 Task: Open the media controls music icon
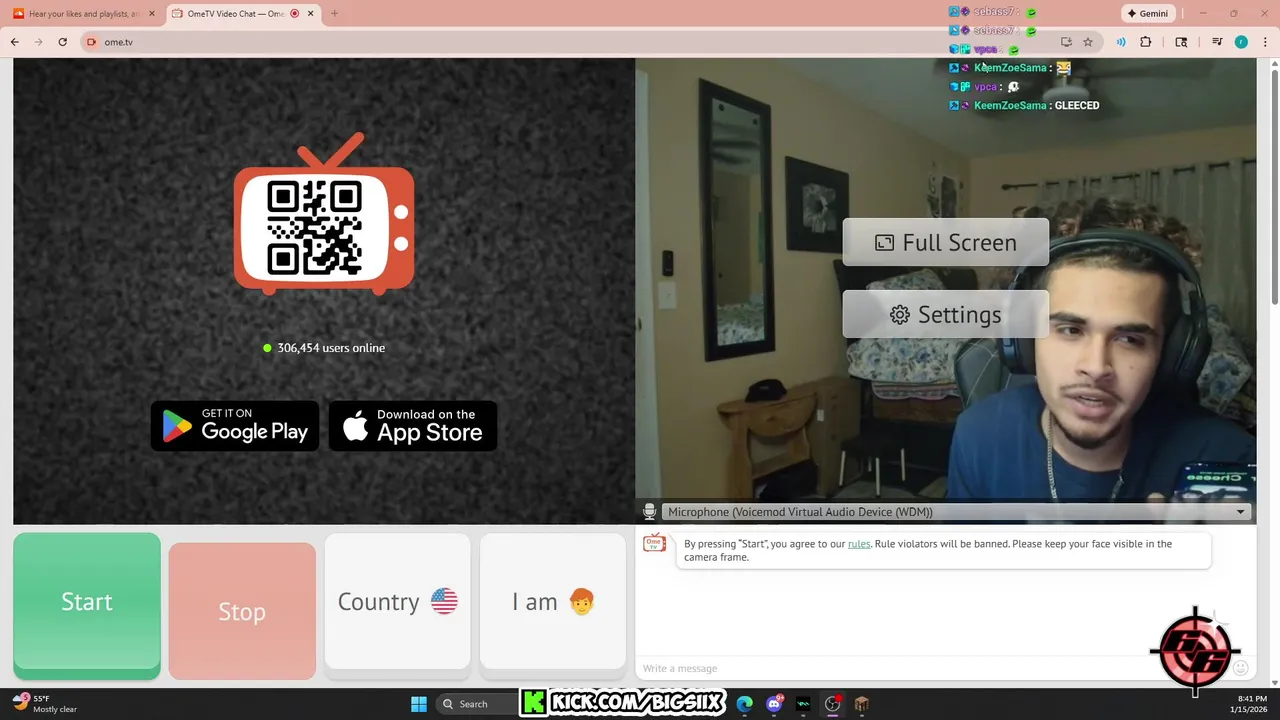pyautogui.click(x=1217, y=42)
